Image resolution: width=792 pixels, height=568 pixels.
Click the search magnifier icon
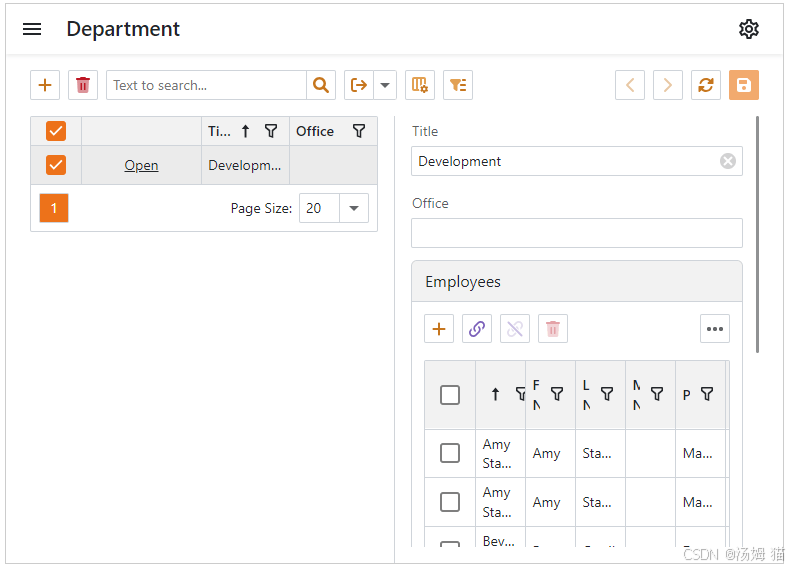click(x=321, y=85)
